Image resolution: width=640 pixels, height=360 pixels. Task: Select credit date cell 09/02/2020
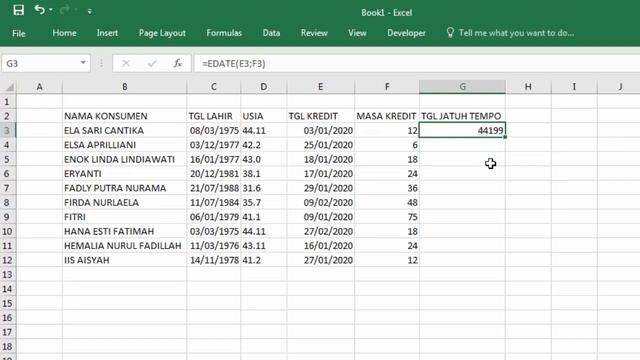coord(320,202)
